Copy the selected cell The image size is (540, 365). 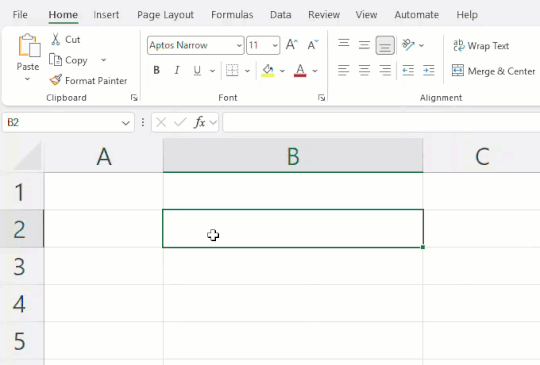(69, 60)
